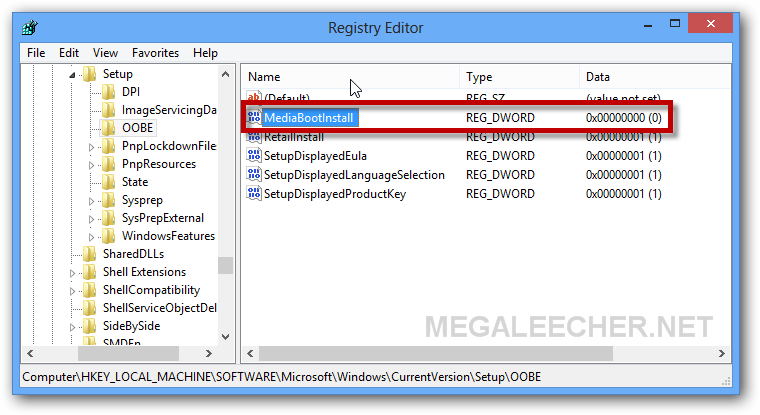The image size is (760, 415).
Task: Click the Registry Editor app icon in title bar
Action: 30,27
